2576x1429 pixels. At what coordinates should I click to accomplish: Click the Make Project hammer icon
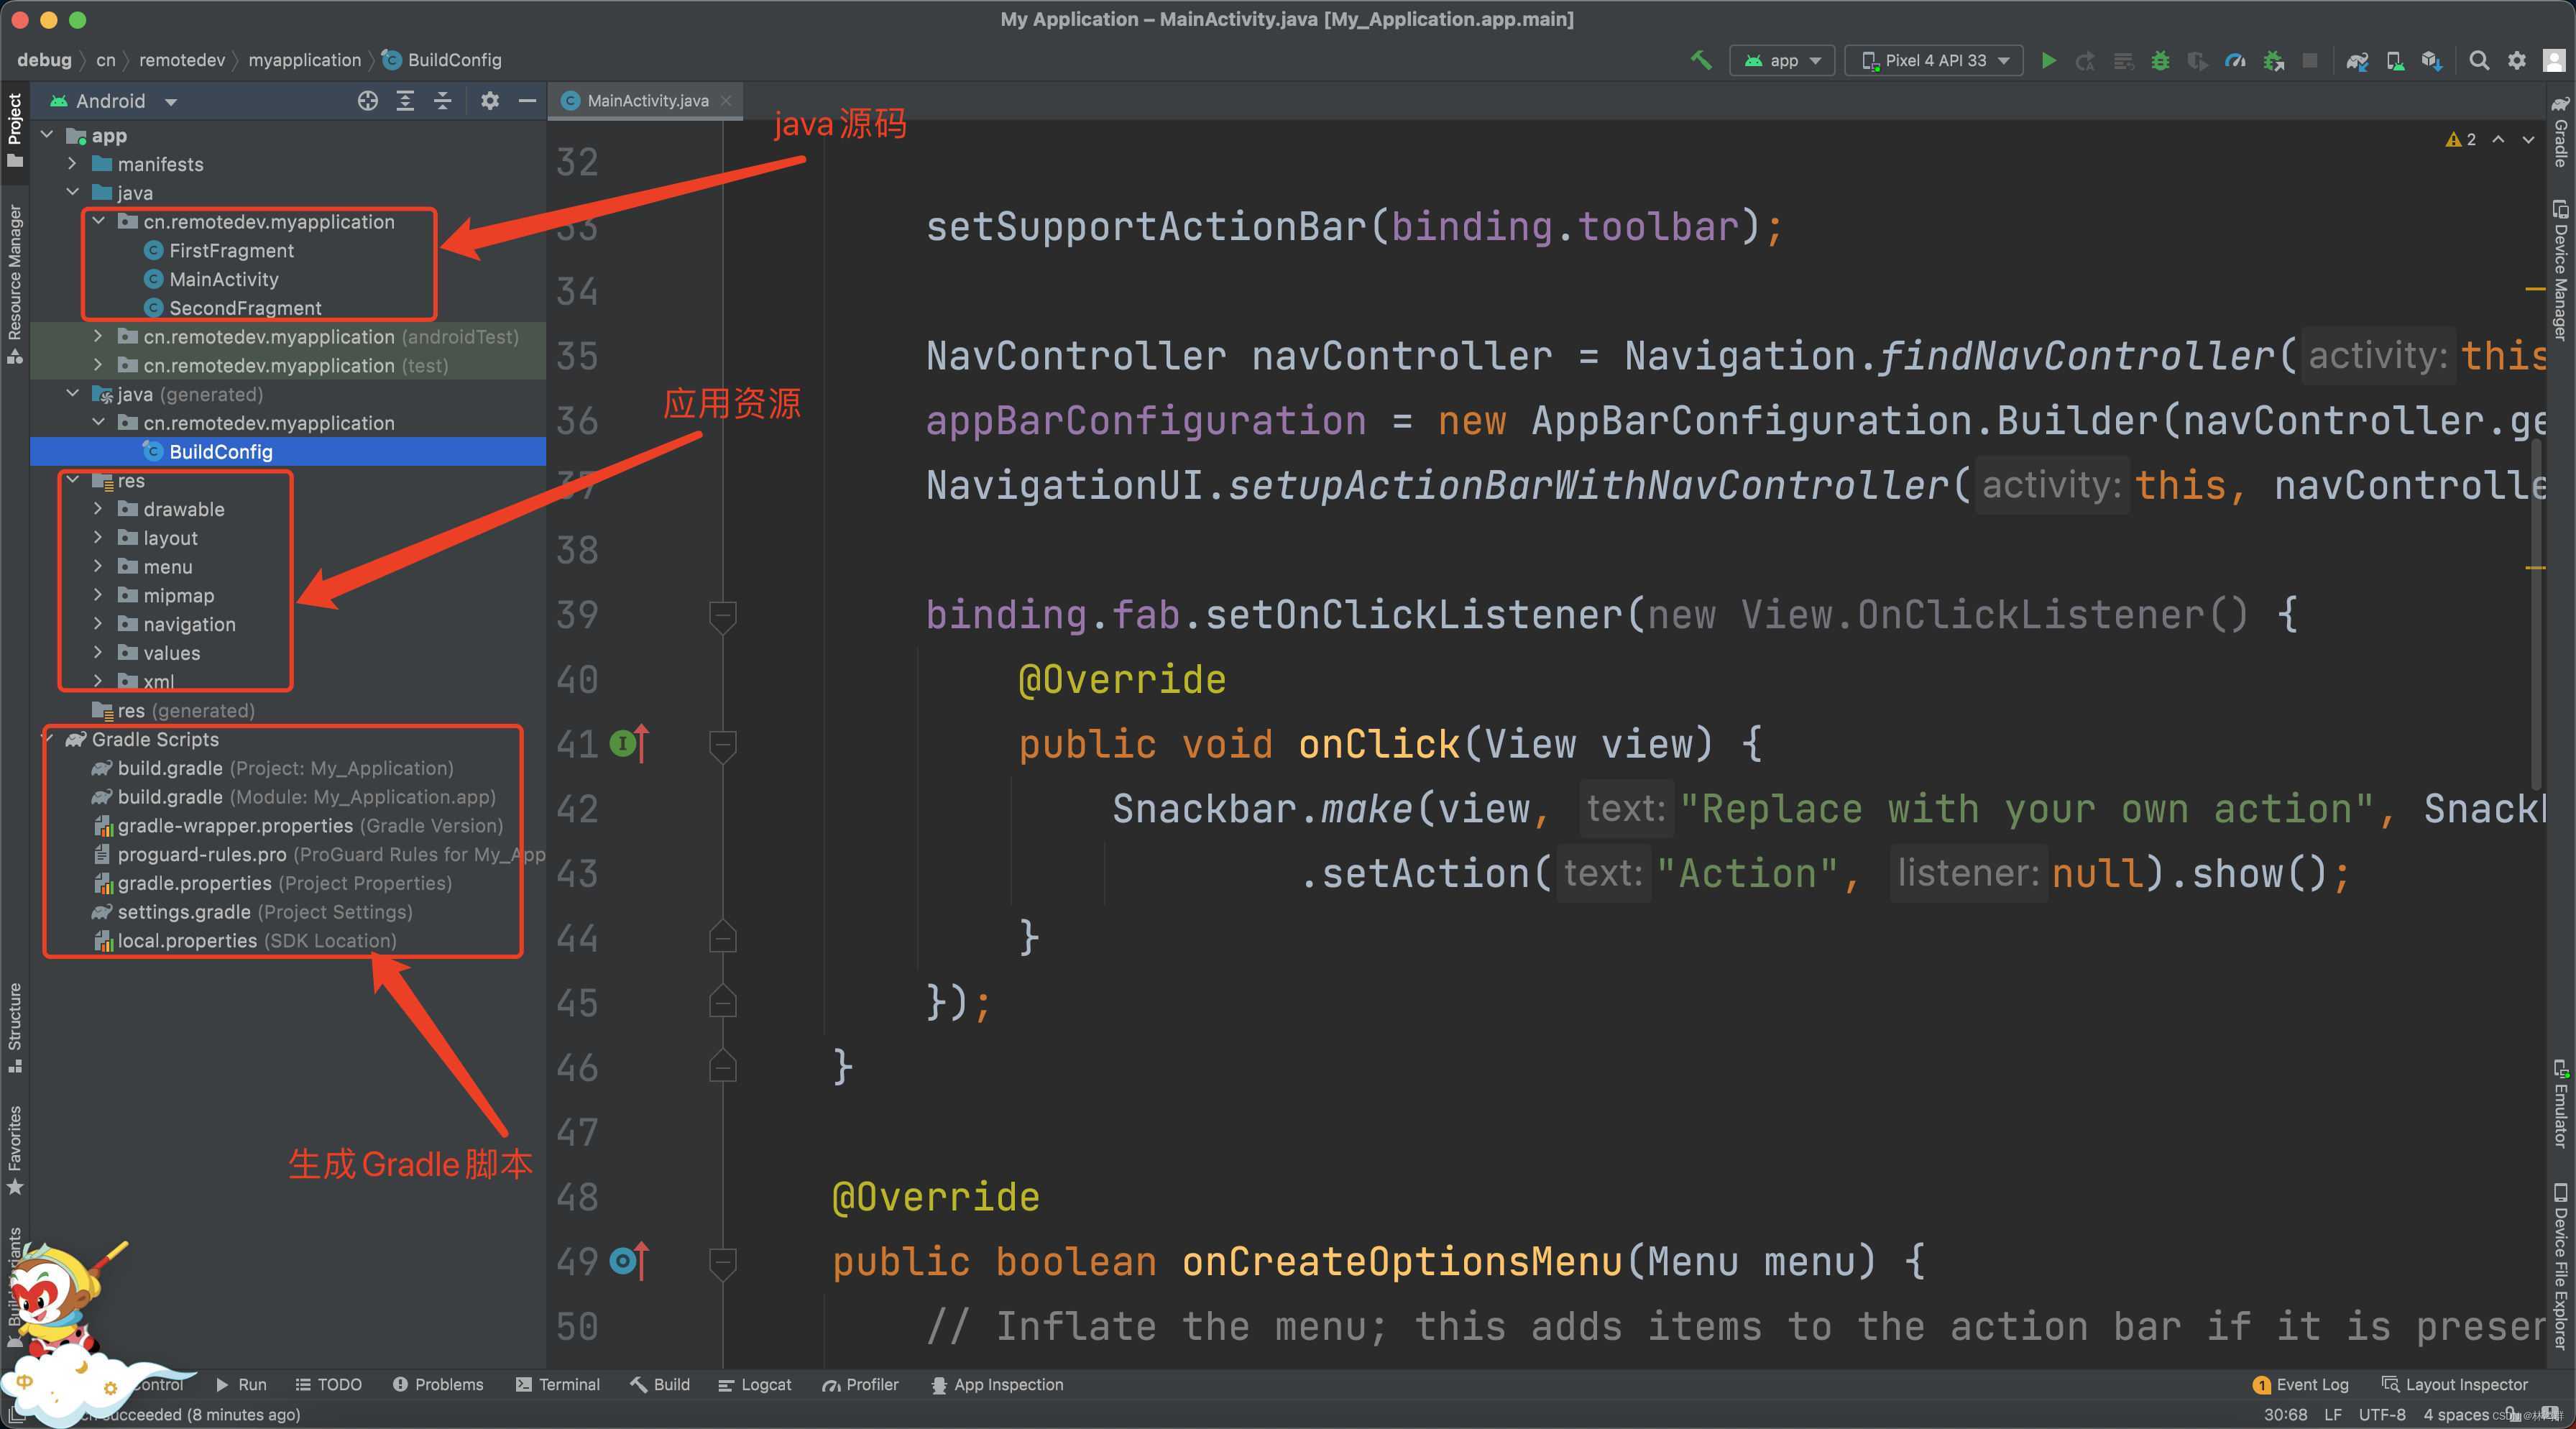(x=1700, y=60)
